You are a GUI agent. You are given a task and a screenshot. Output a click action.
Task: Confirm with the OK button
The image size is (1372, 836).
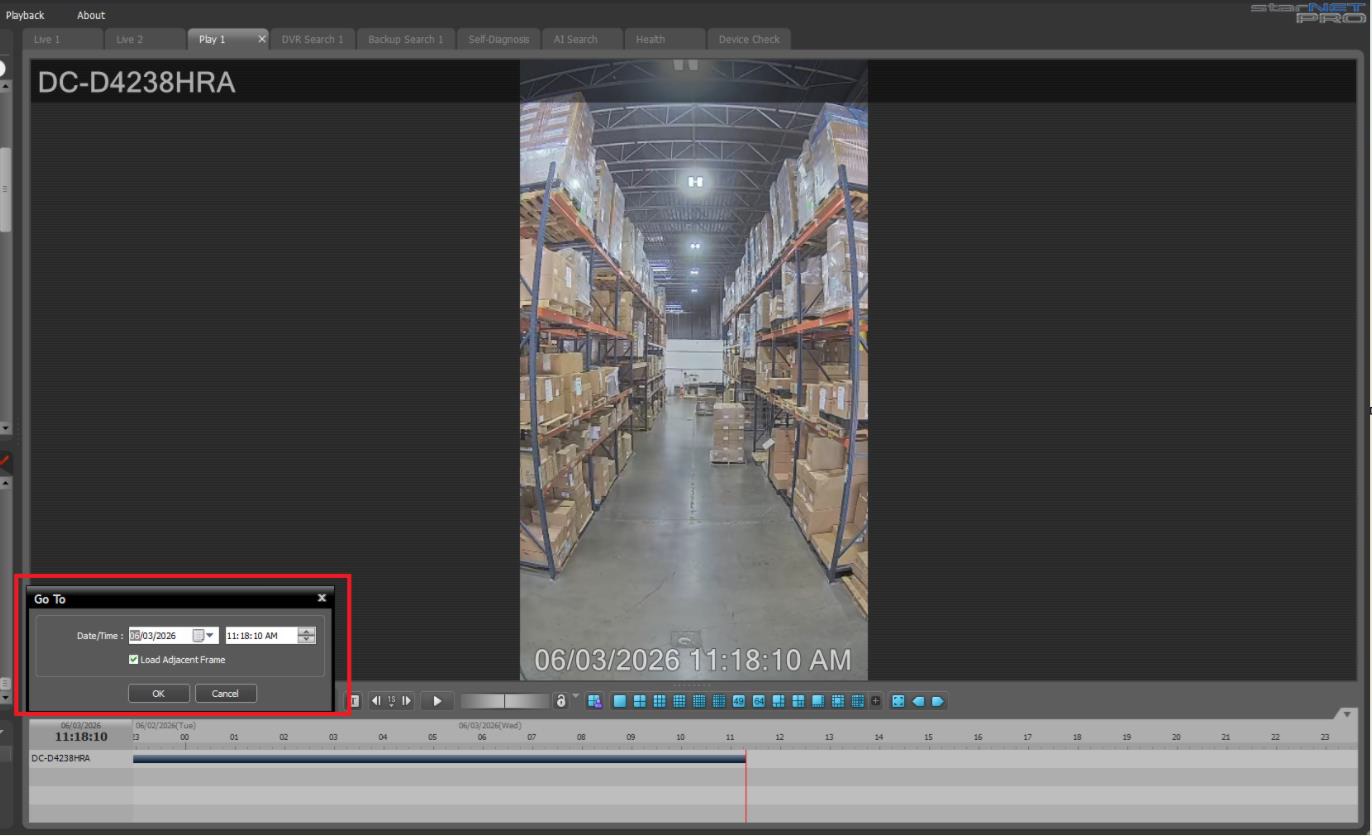point(159,693)
